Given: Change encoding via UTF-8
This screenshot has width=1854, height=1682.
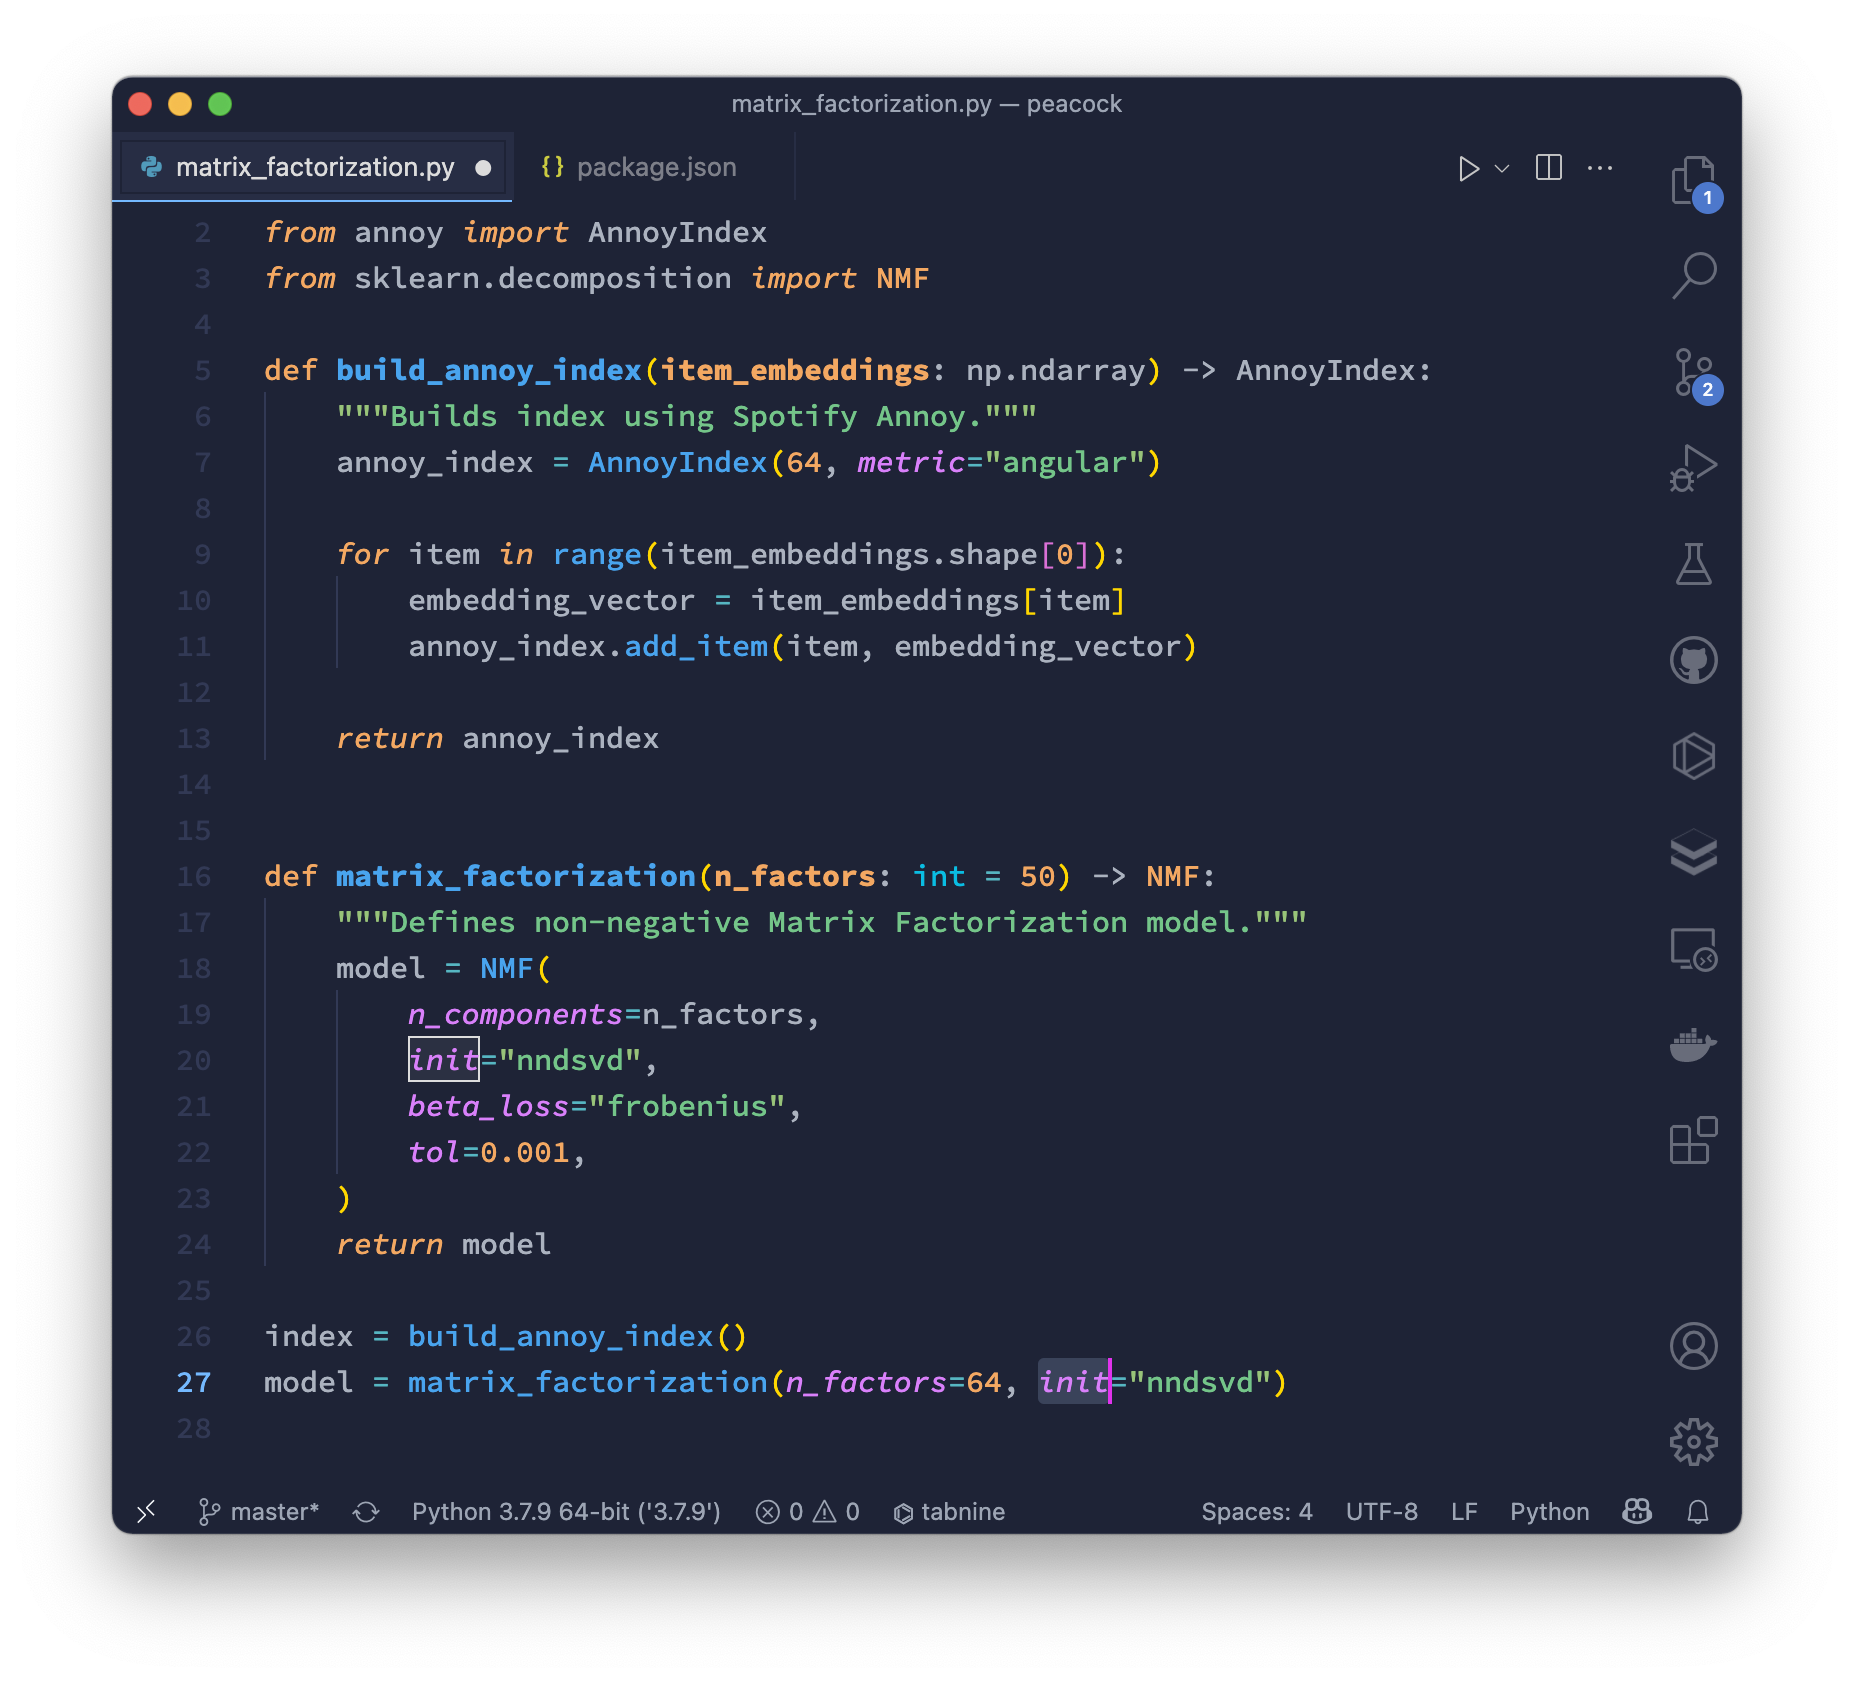Looking at the screenshot, I should click(1381, 1511).
